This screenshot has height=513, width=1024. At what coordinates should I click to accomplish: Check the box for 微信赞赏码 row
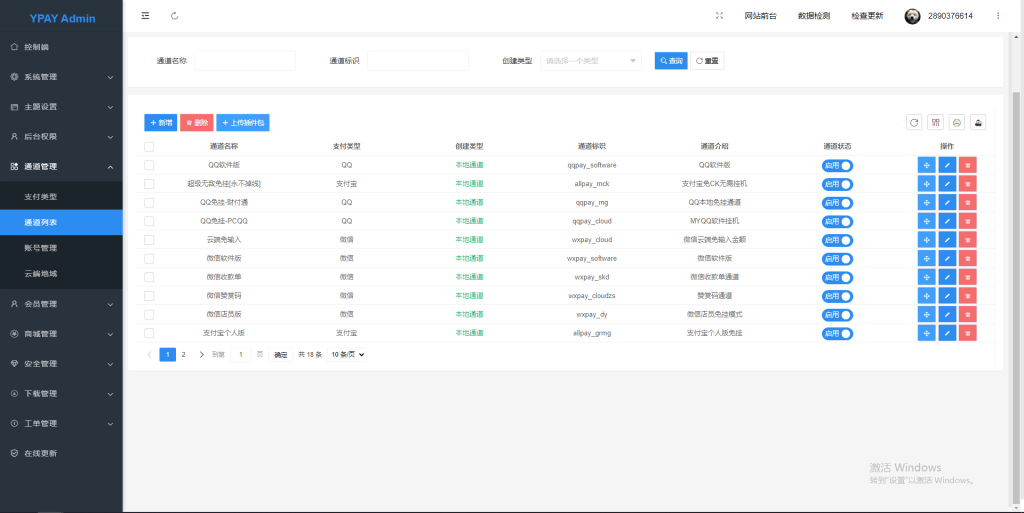click(149, 296)
